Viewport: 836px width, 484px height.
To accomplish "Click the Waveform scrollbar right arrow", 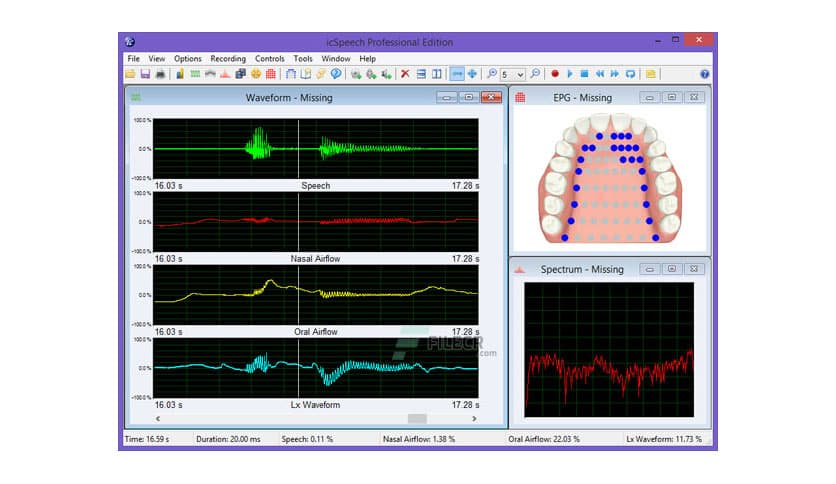I will point(474,418).
